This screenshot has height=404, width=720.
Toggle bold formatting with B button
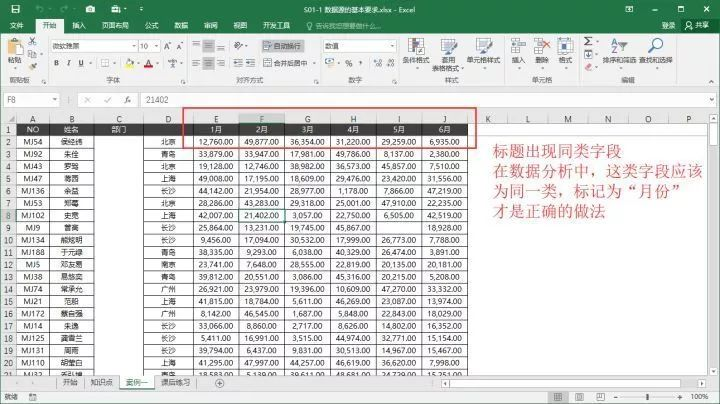[56, 63]
